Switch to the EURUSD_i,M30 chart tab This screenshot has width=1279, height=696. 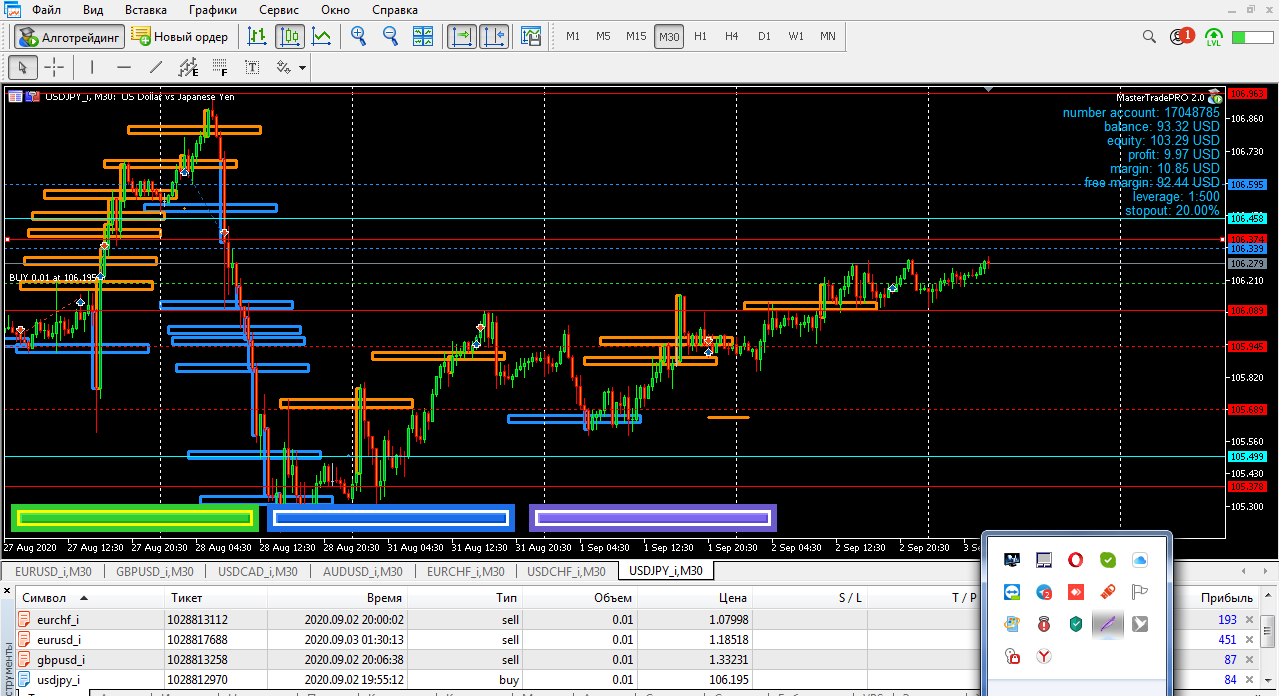[x=52, y=572]
